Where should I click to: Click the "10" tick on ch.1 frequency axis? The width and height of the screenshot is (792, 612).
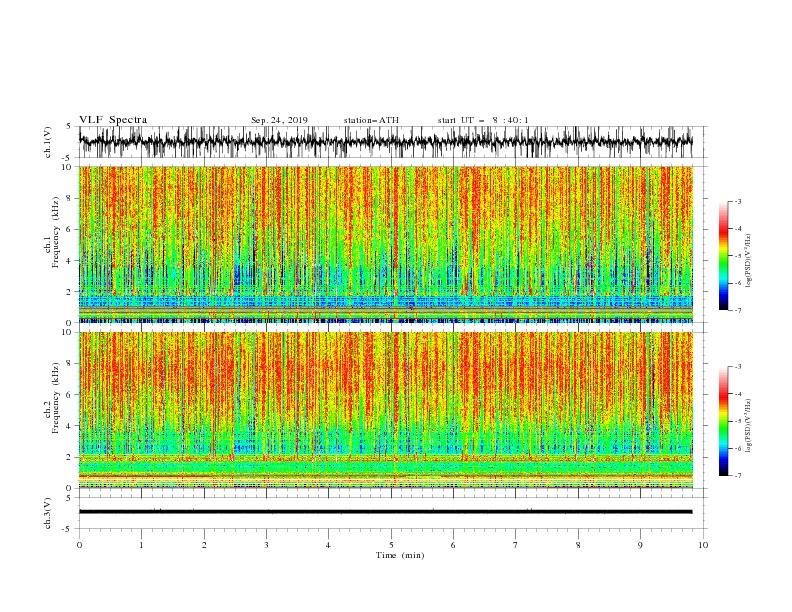tap(67, 167)
